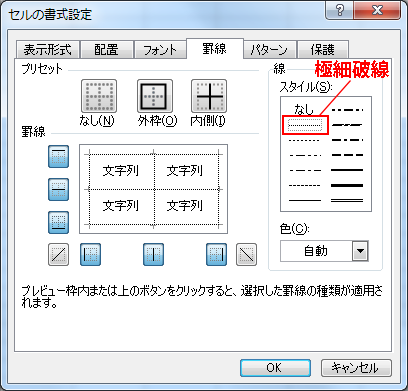
Task: Toggle the diagonal down border button
Action: click(246, 255)
